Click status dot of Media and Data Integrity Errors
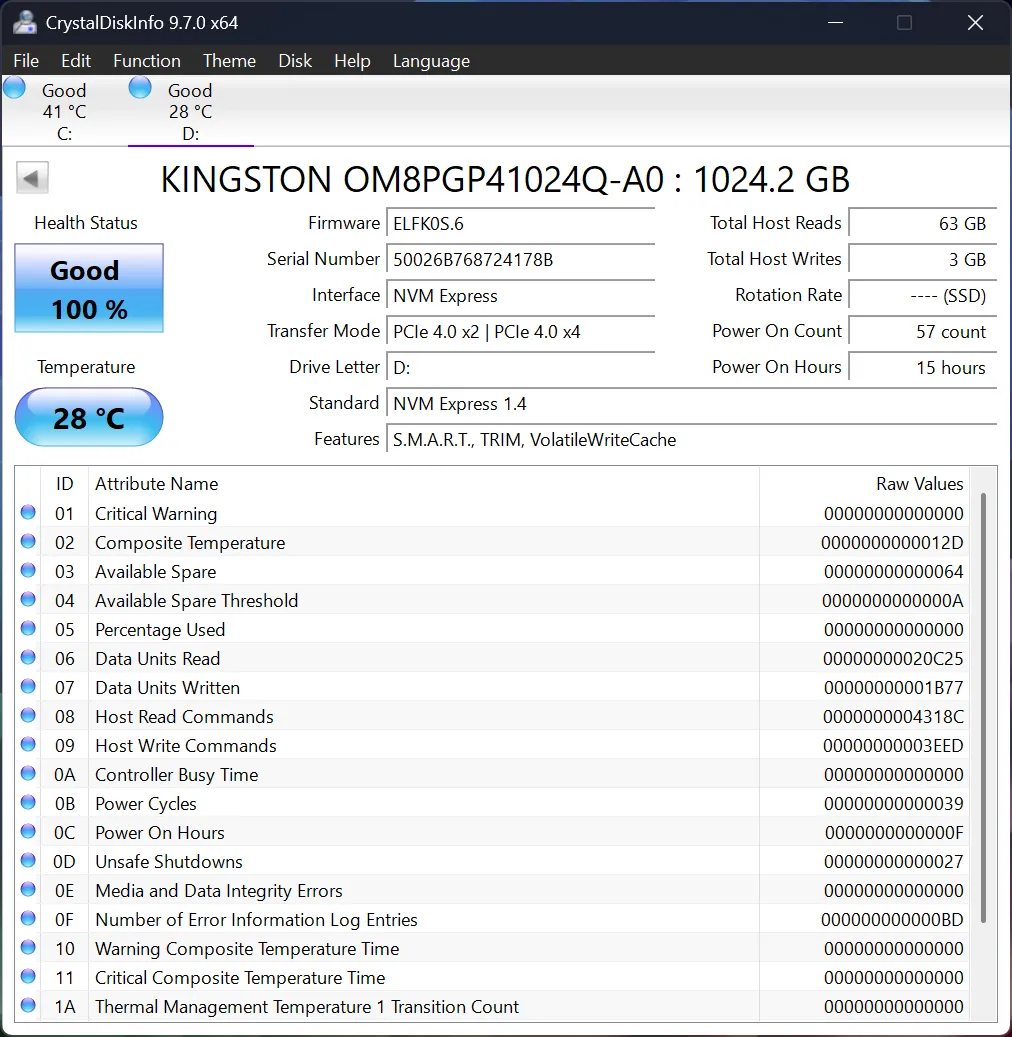The height and width of the screenshot is (1037, 1012). 28,889
